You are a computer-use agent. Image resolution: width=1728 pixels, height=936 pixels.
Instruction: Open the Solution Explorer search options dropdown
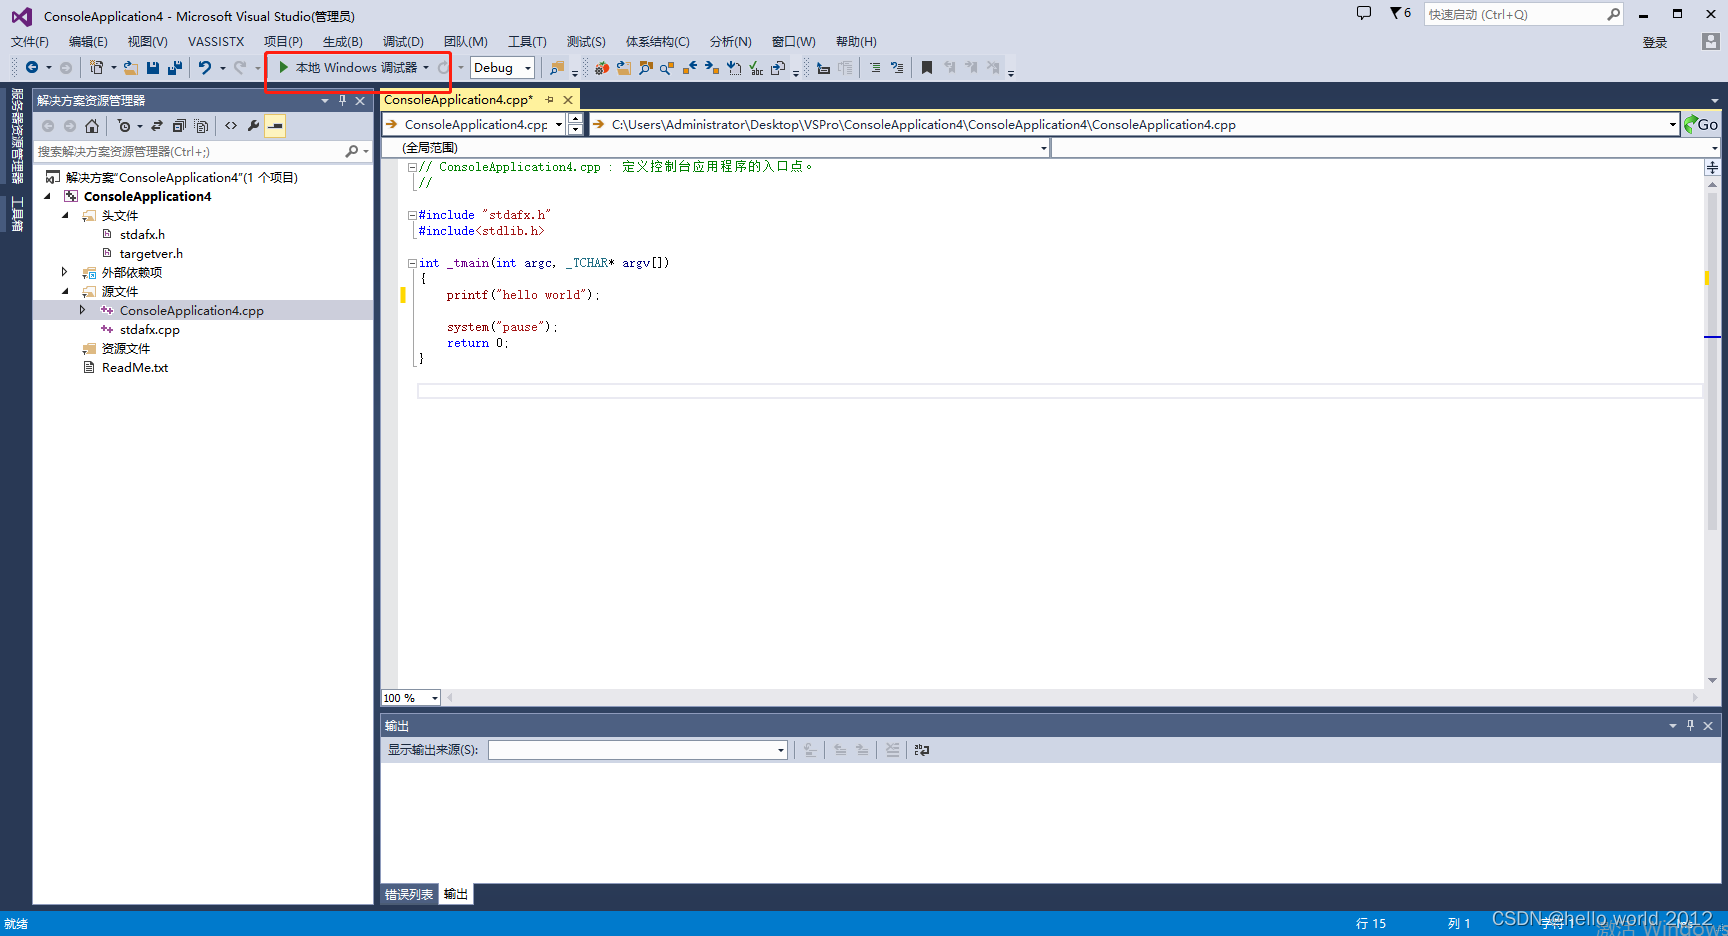(367, 152)
